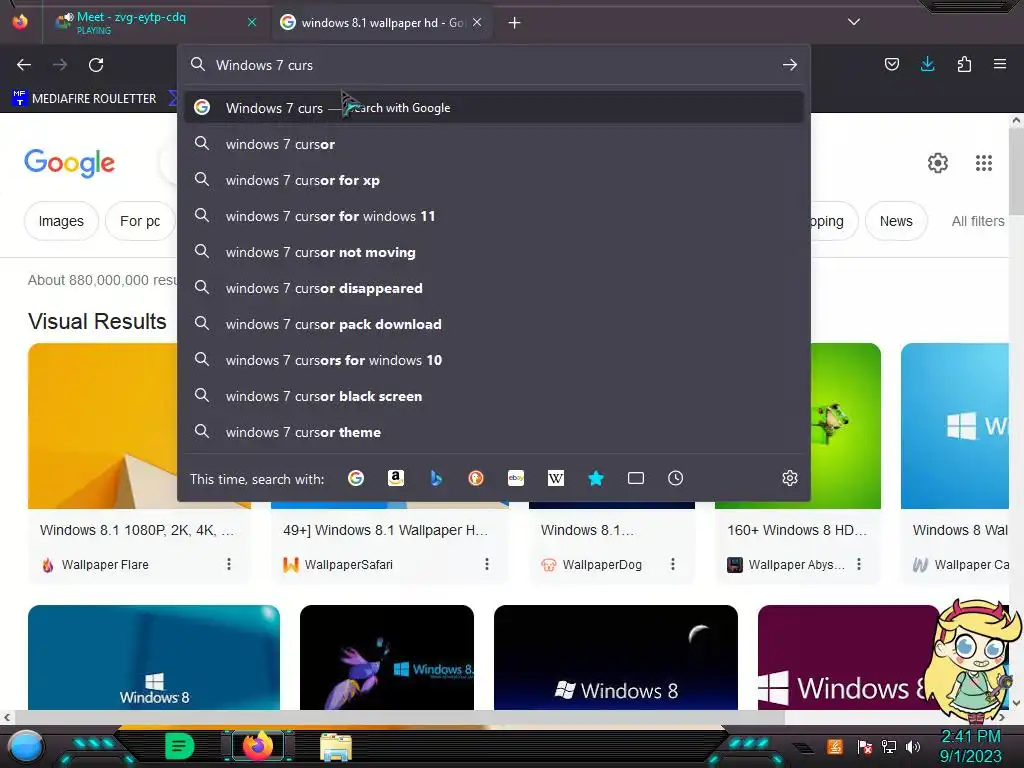Viewport: 1024px width, 768px height.
Task: Search this time with DuckDuckGo
Action: point(476,479)
